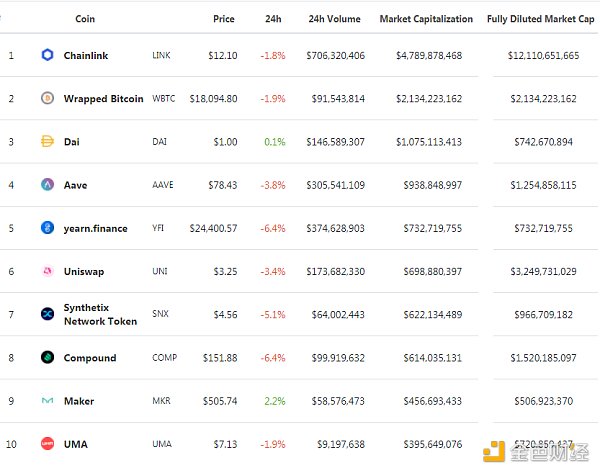Sort by the 24h Volume header

click(x=334, y=19)
